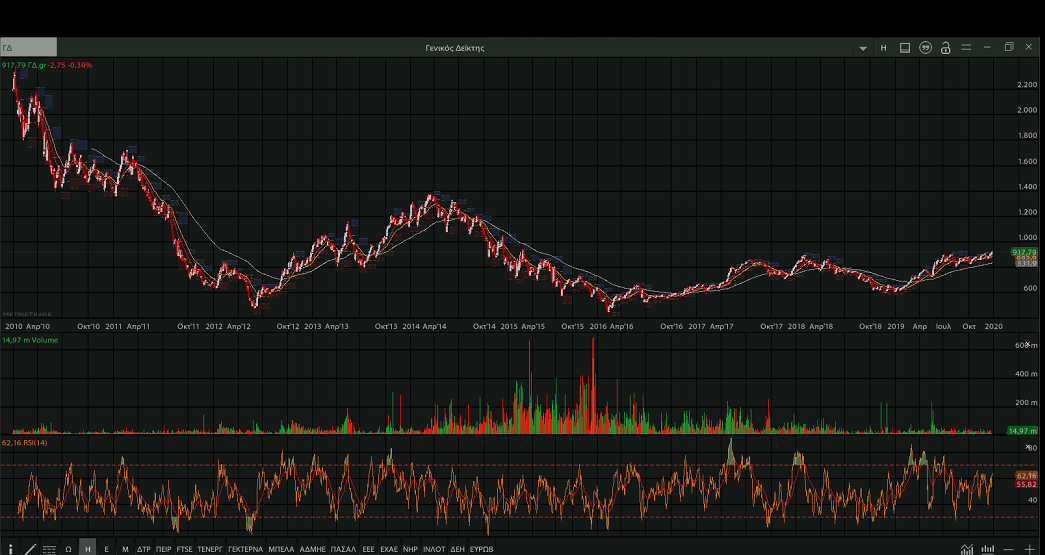Open the layout panel icon in title bar
This screenshot has height=555, width=1045.
click(x=904, y=48)
